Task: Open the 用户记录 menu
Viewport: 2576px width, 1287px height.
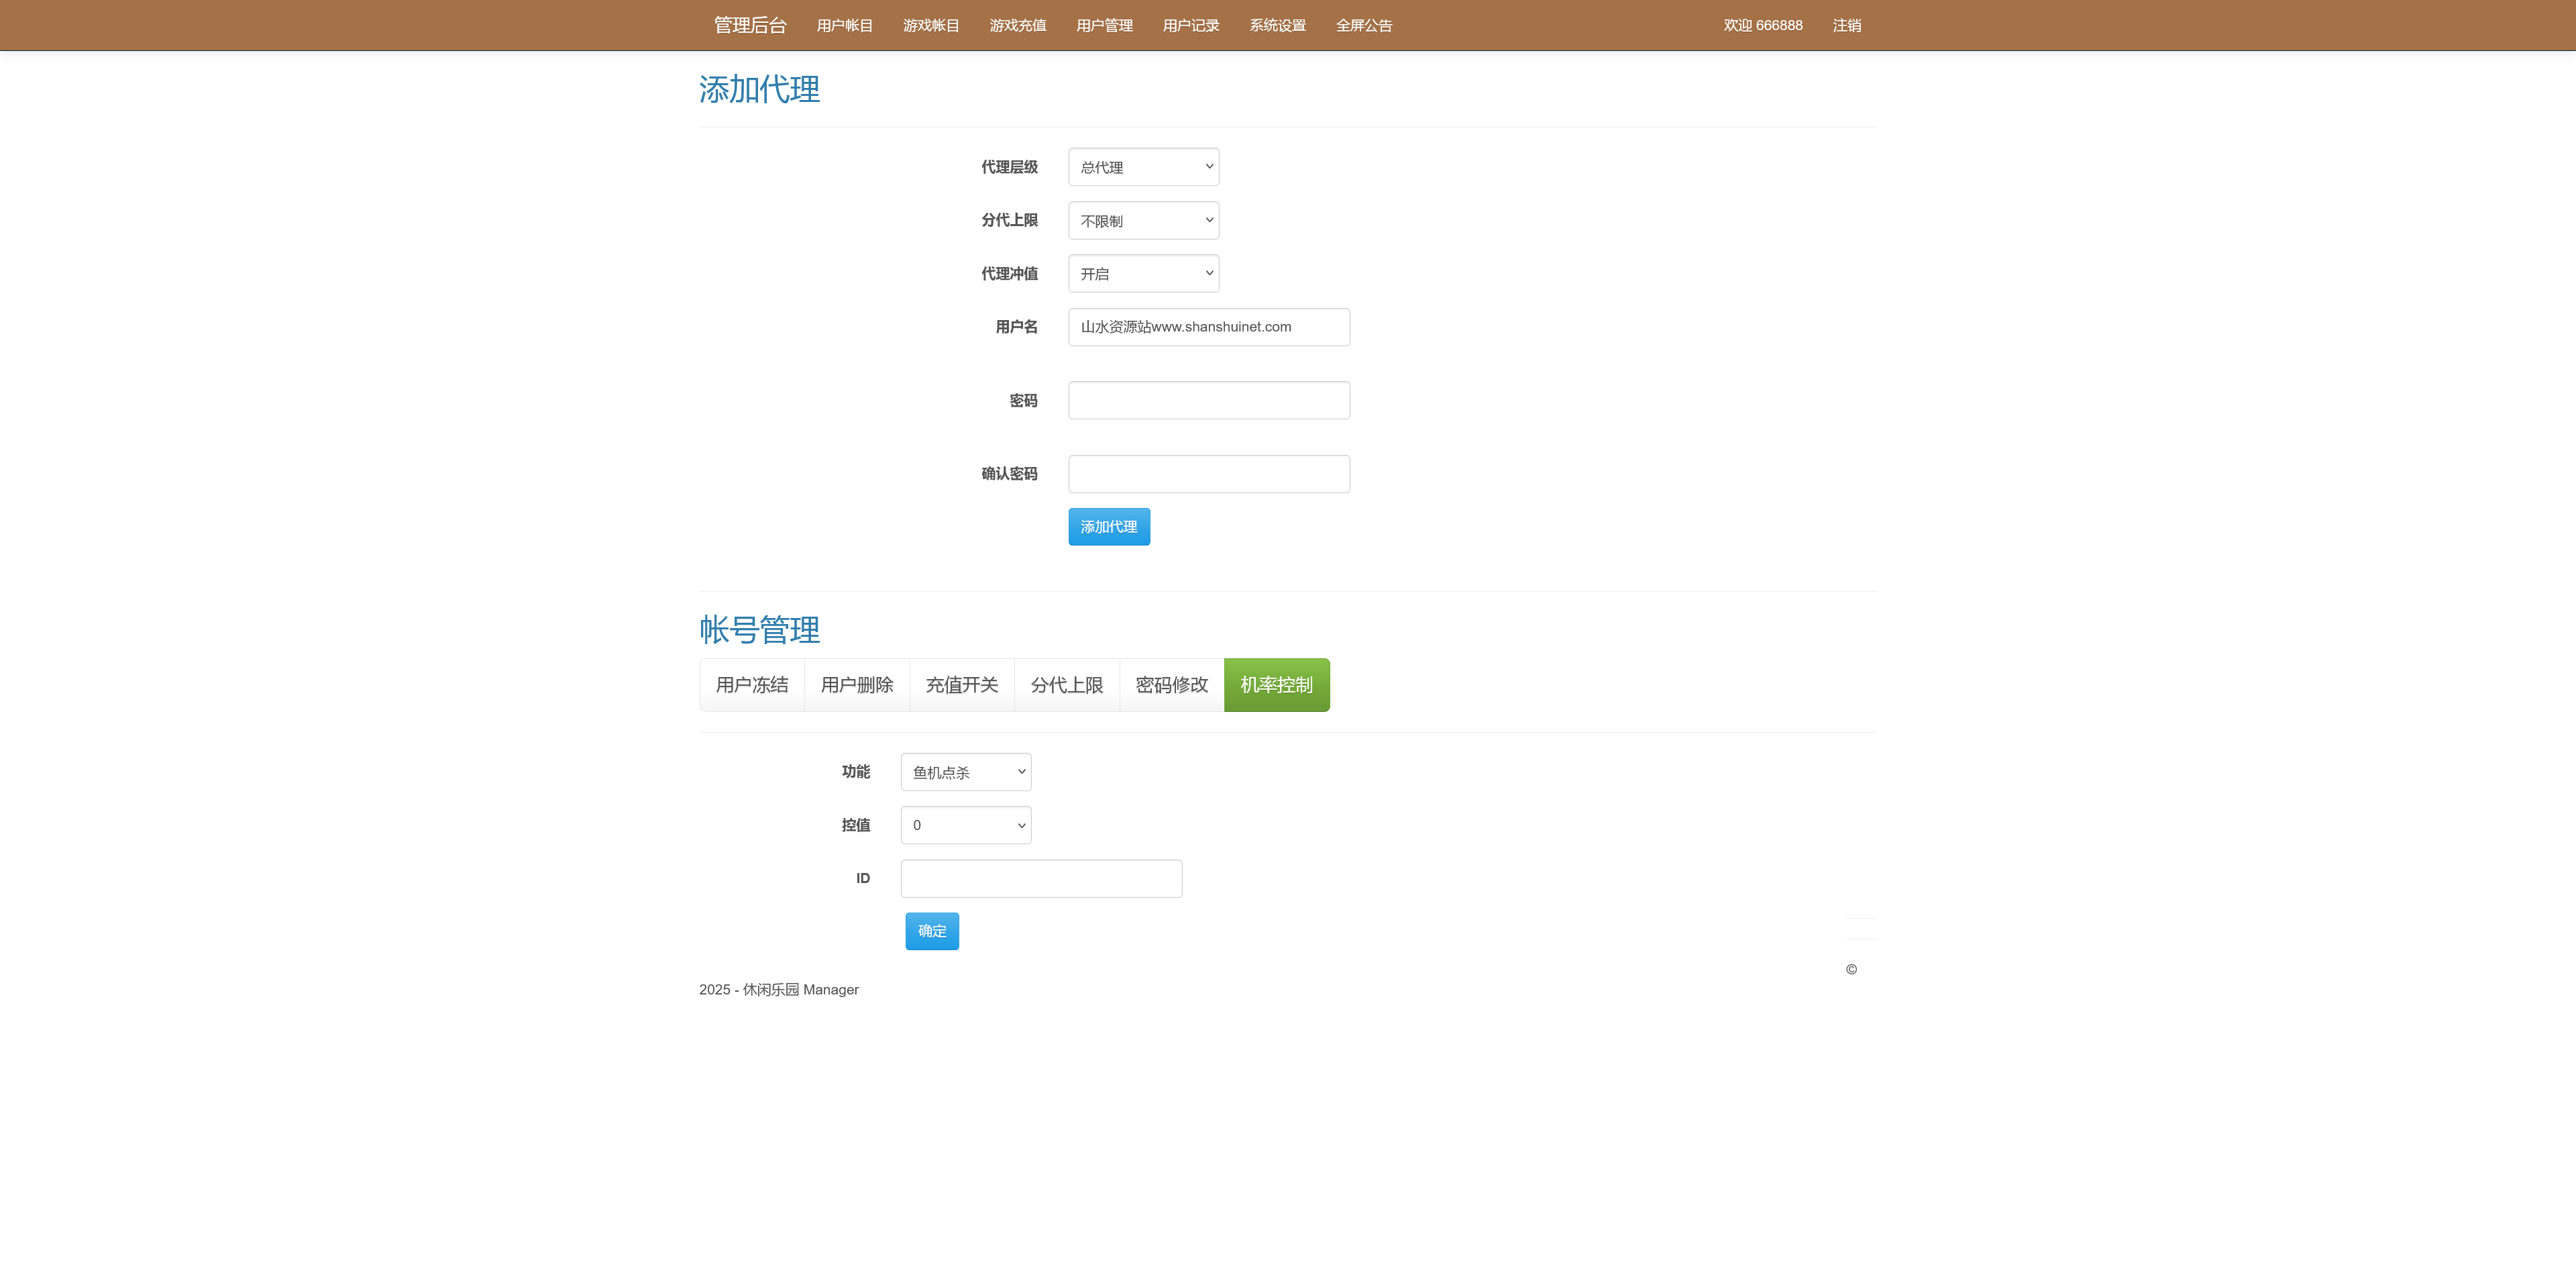Action: pos(1190,25)
